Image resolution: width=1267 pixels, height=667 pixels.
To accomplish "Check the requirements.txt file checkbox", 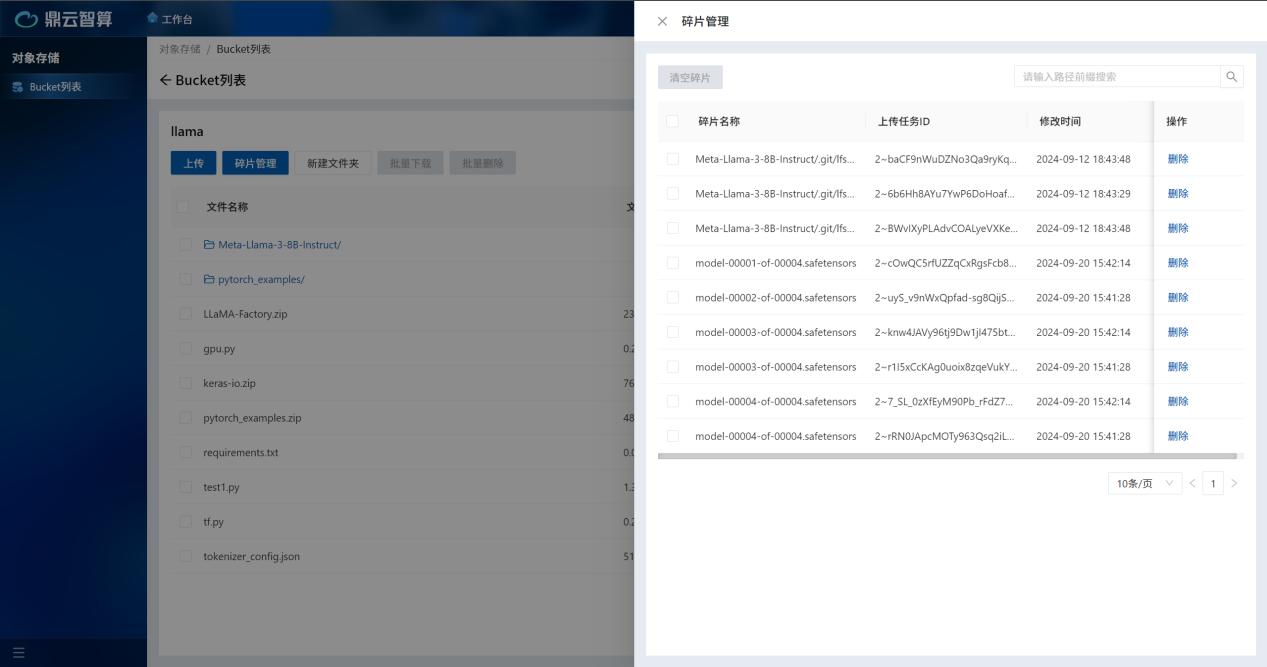I will (186, 453).
